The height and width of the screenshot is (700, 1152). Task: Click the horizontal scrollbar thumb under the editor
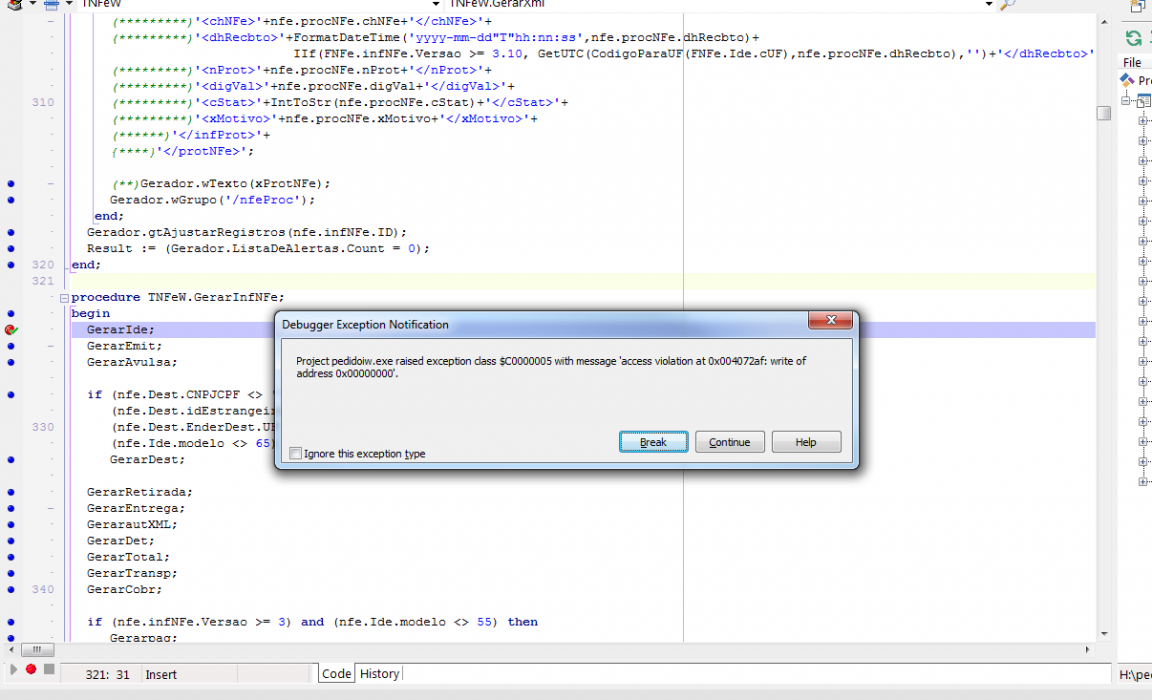click(37, 649)
